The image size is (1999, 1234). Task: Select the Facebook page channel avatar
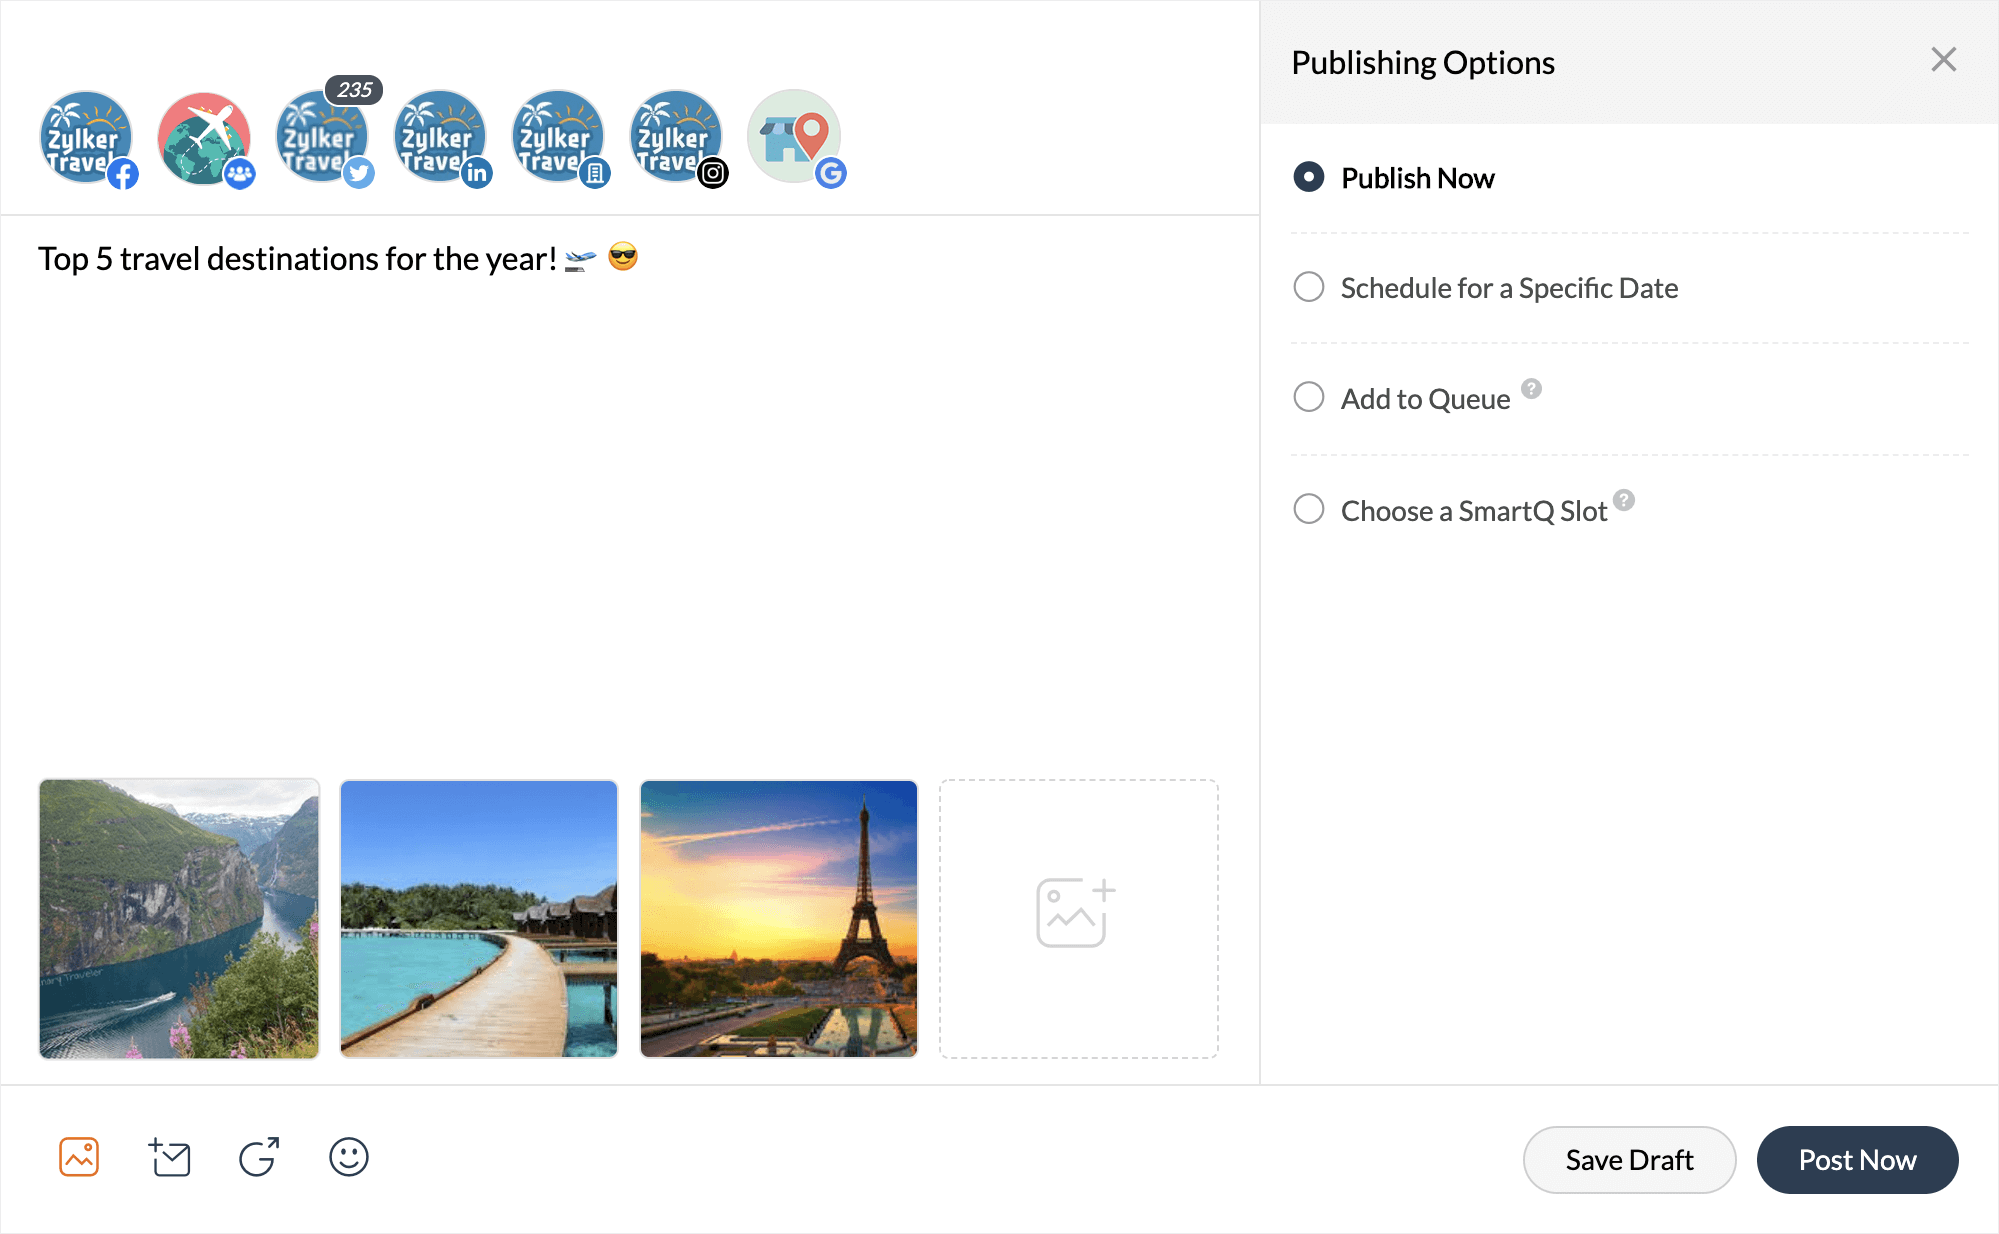87,138
